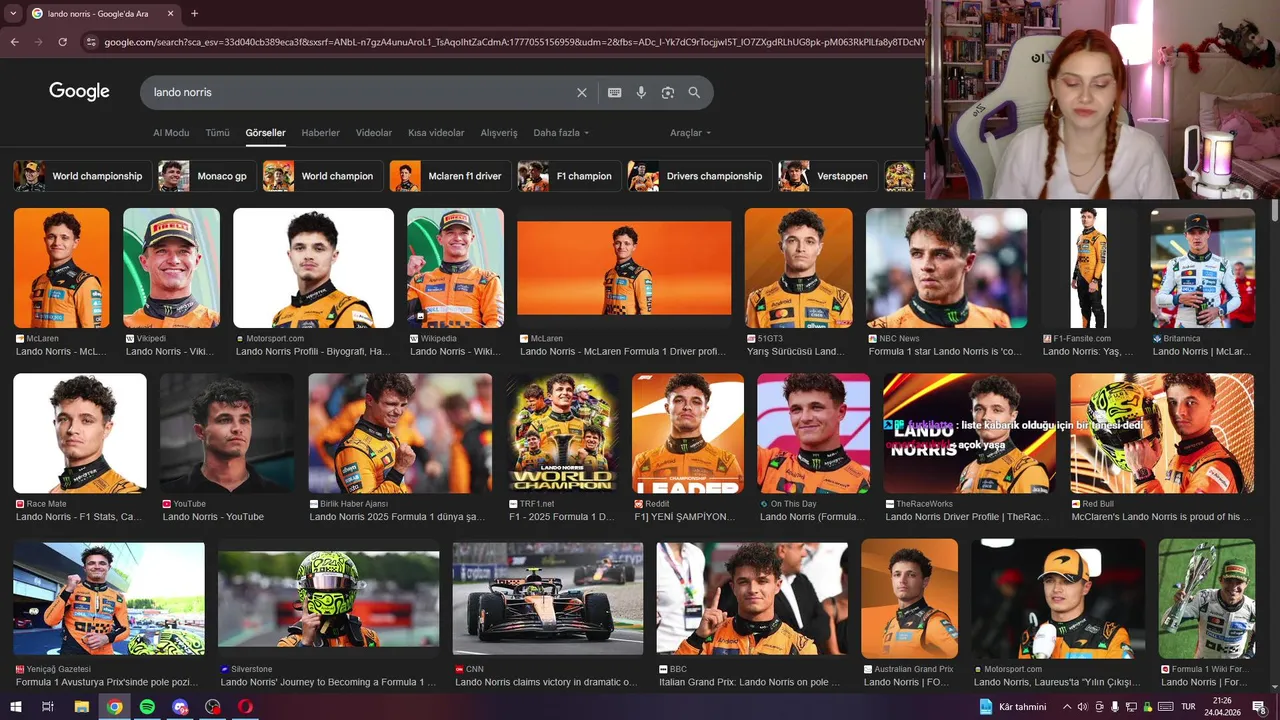Image resolution: width=1280 pixels, height=720 pixels.
Task: Open Discord from the taskbar
Action: tap(180, 707)
